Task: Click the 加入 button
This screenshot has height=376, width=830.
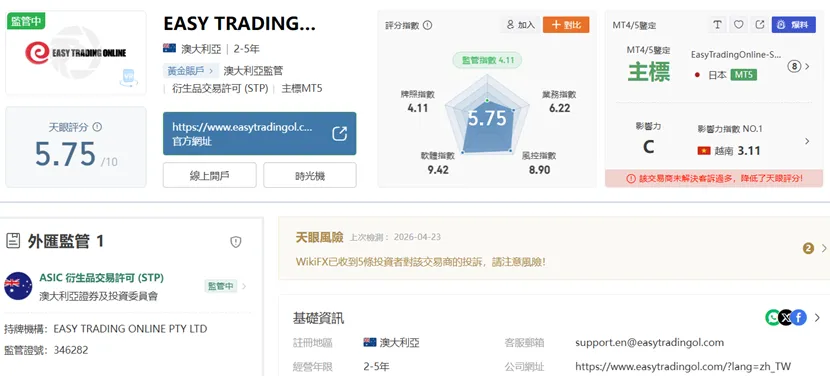Action: point(520,25)
